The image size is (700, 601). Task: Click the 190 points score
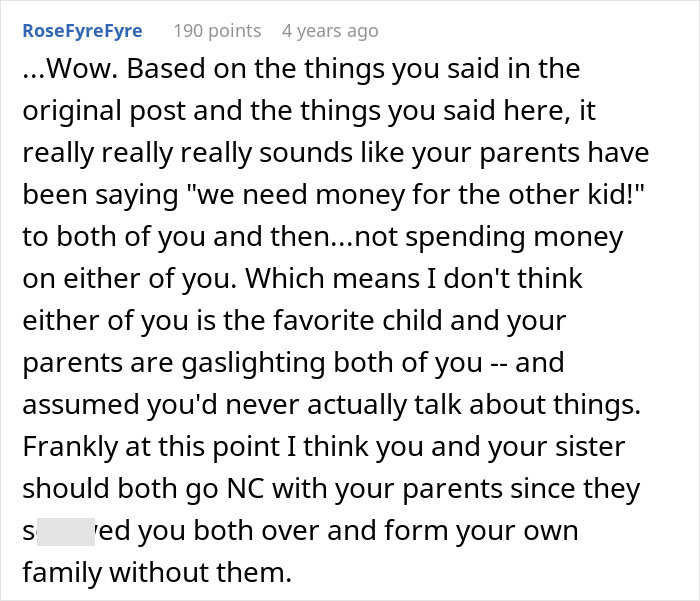point(217,31)
